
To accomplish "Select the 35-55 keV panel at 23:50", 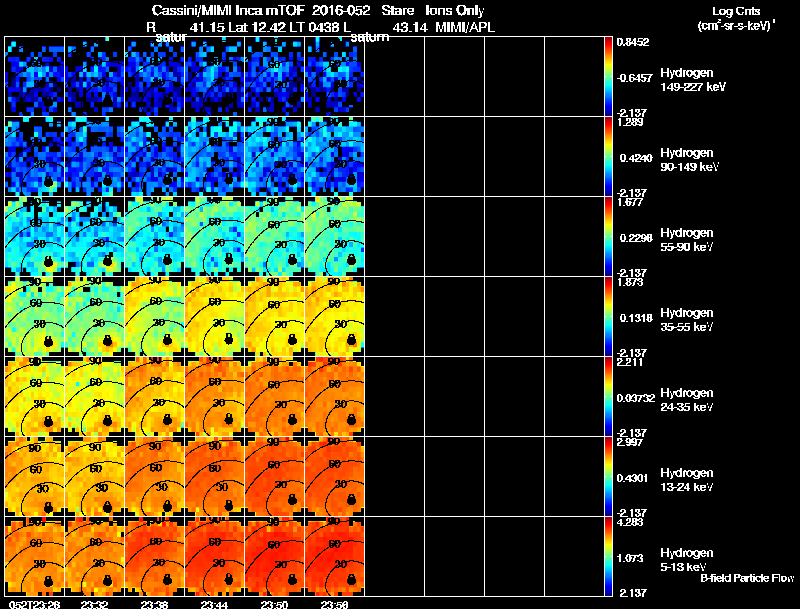I will tap(275, 317).
